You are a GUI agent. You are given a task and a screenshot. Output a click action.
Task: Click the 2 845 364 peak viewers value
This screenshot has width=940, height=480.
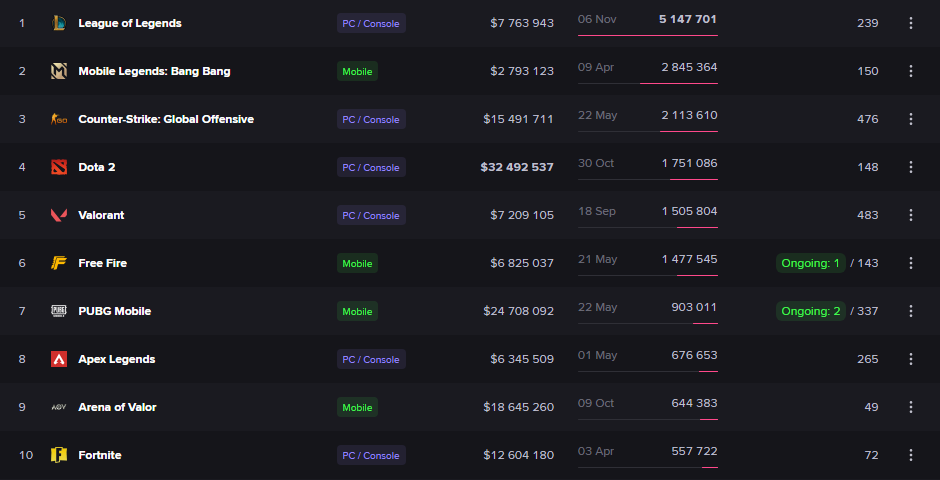click(689, 67)
